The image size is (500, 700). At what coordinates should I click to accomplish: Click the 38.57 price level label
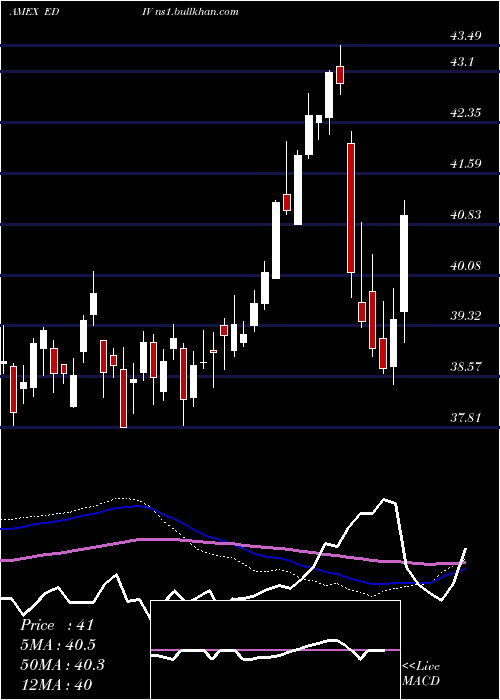466,367
